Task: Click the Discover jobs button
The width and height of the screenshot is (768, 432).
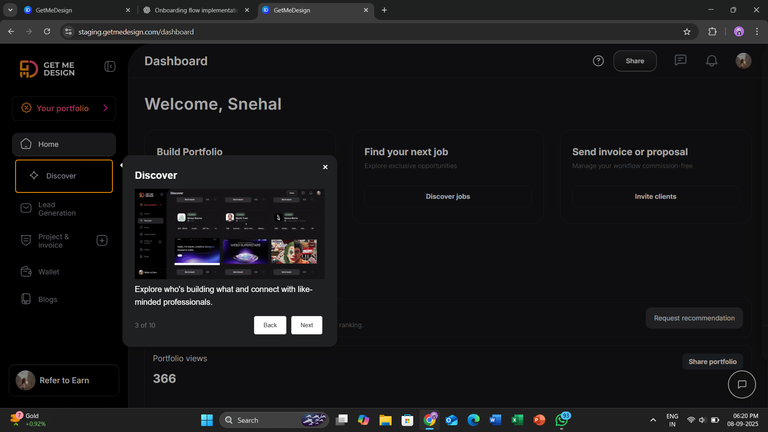Action: (448, 196)
